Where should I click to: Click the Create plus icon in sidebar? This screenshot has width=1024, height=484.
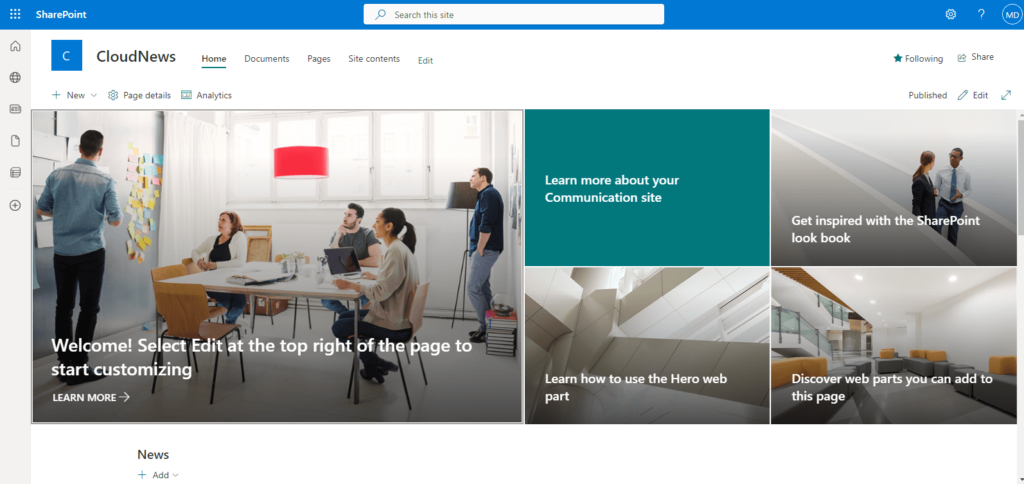point(15,205)
